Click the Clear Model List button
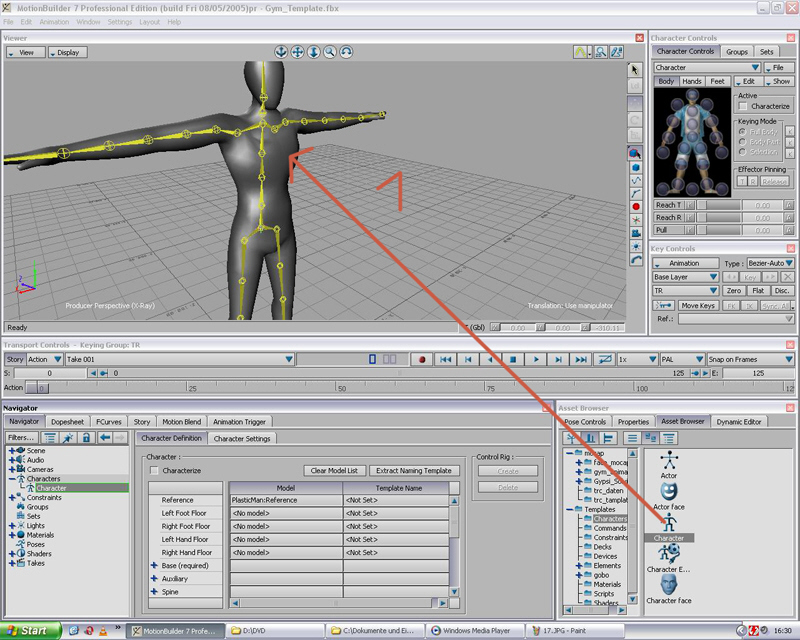 click(x=333, y=470)
